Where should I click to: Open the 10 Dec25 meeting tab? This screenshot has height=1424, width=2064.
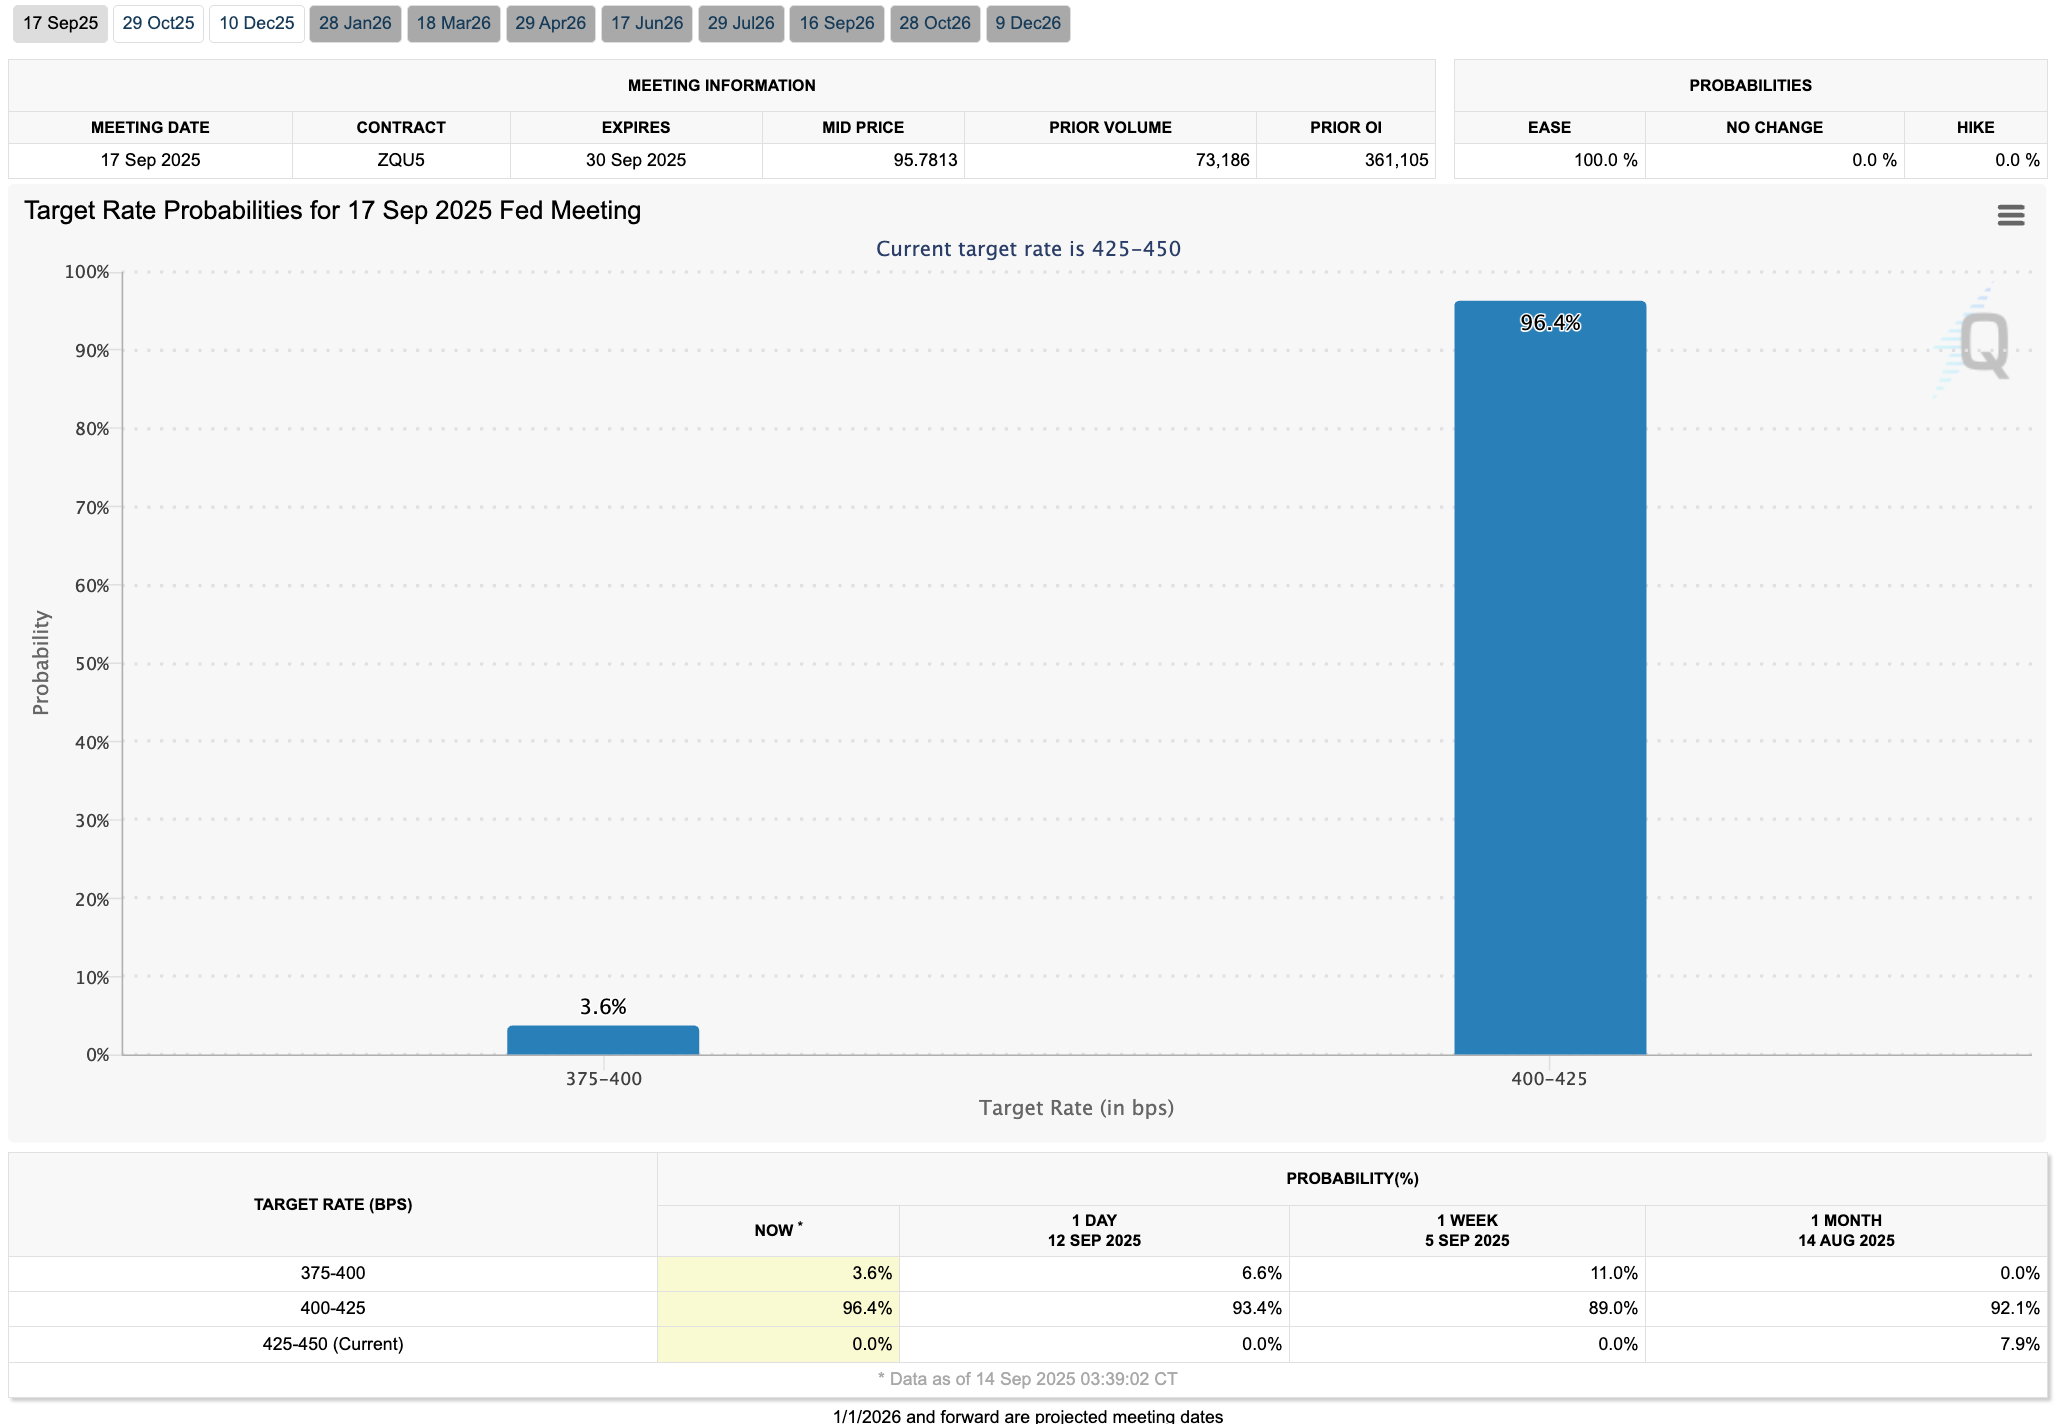(256, 23)
